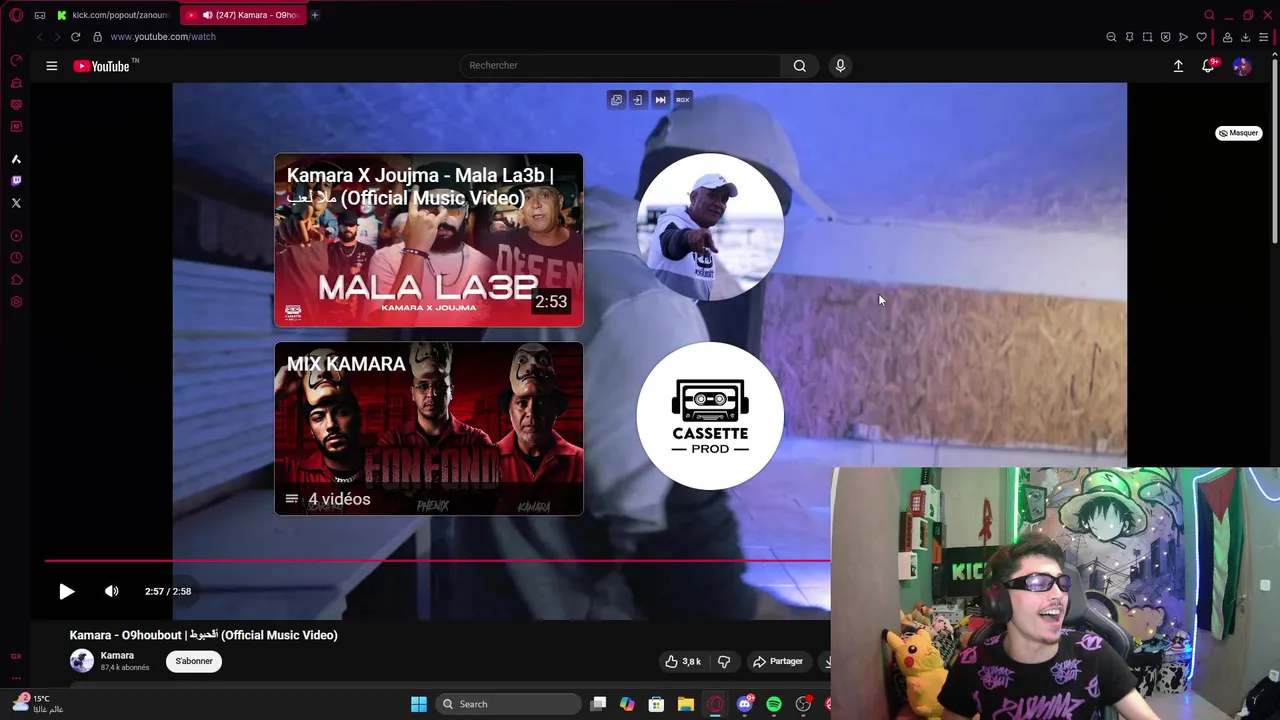Open the MIX KAMARA playlist card

click(429, 429)
